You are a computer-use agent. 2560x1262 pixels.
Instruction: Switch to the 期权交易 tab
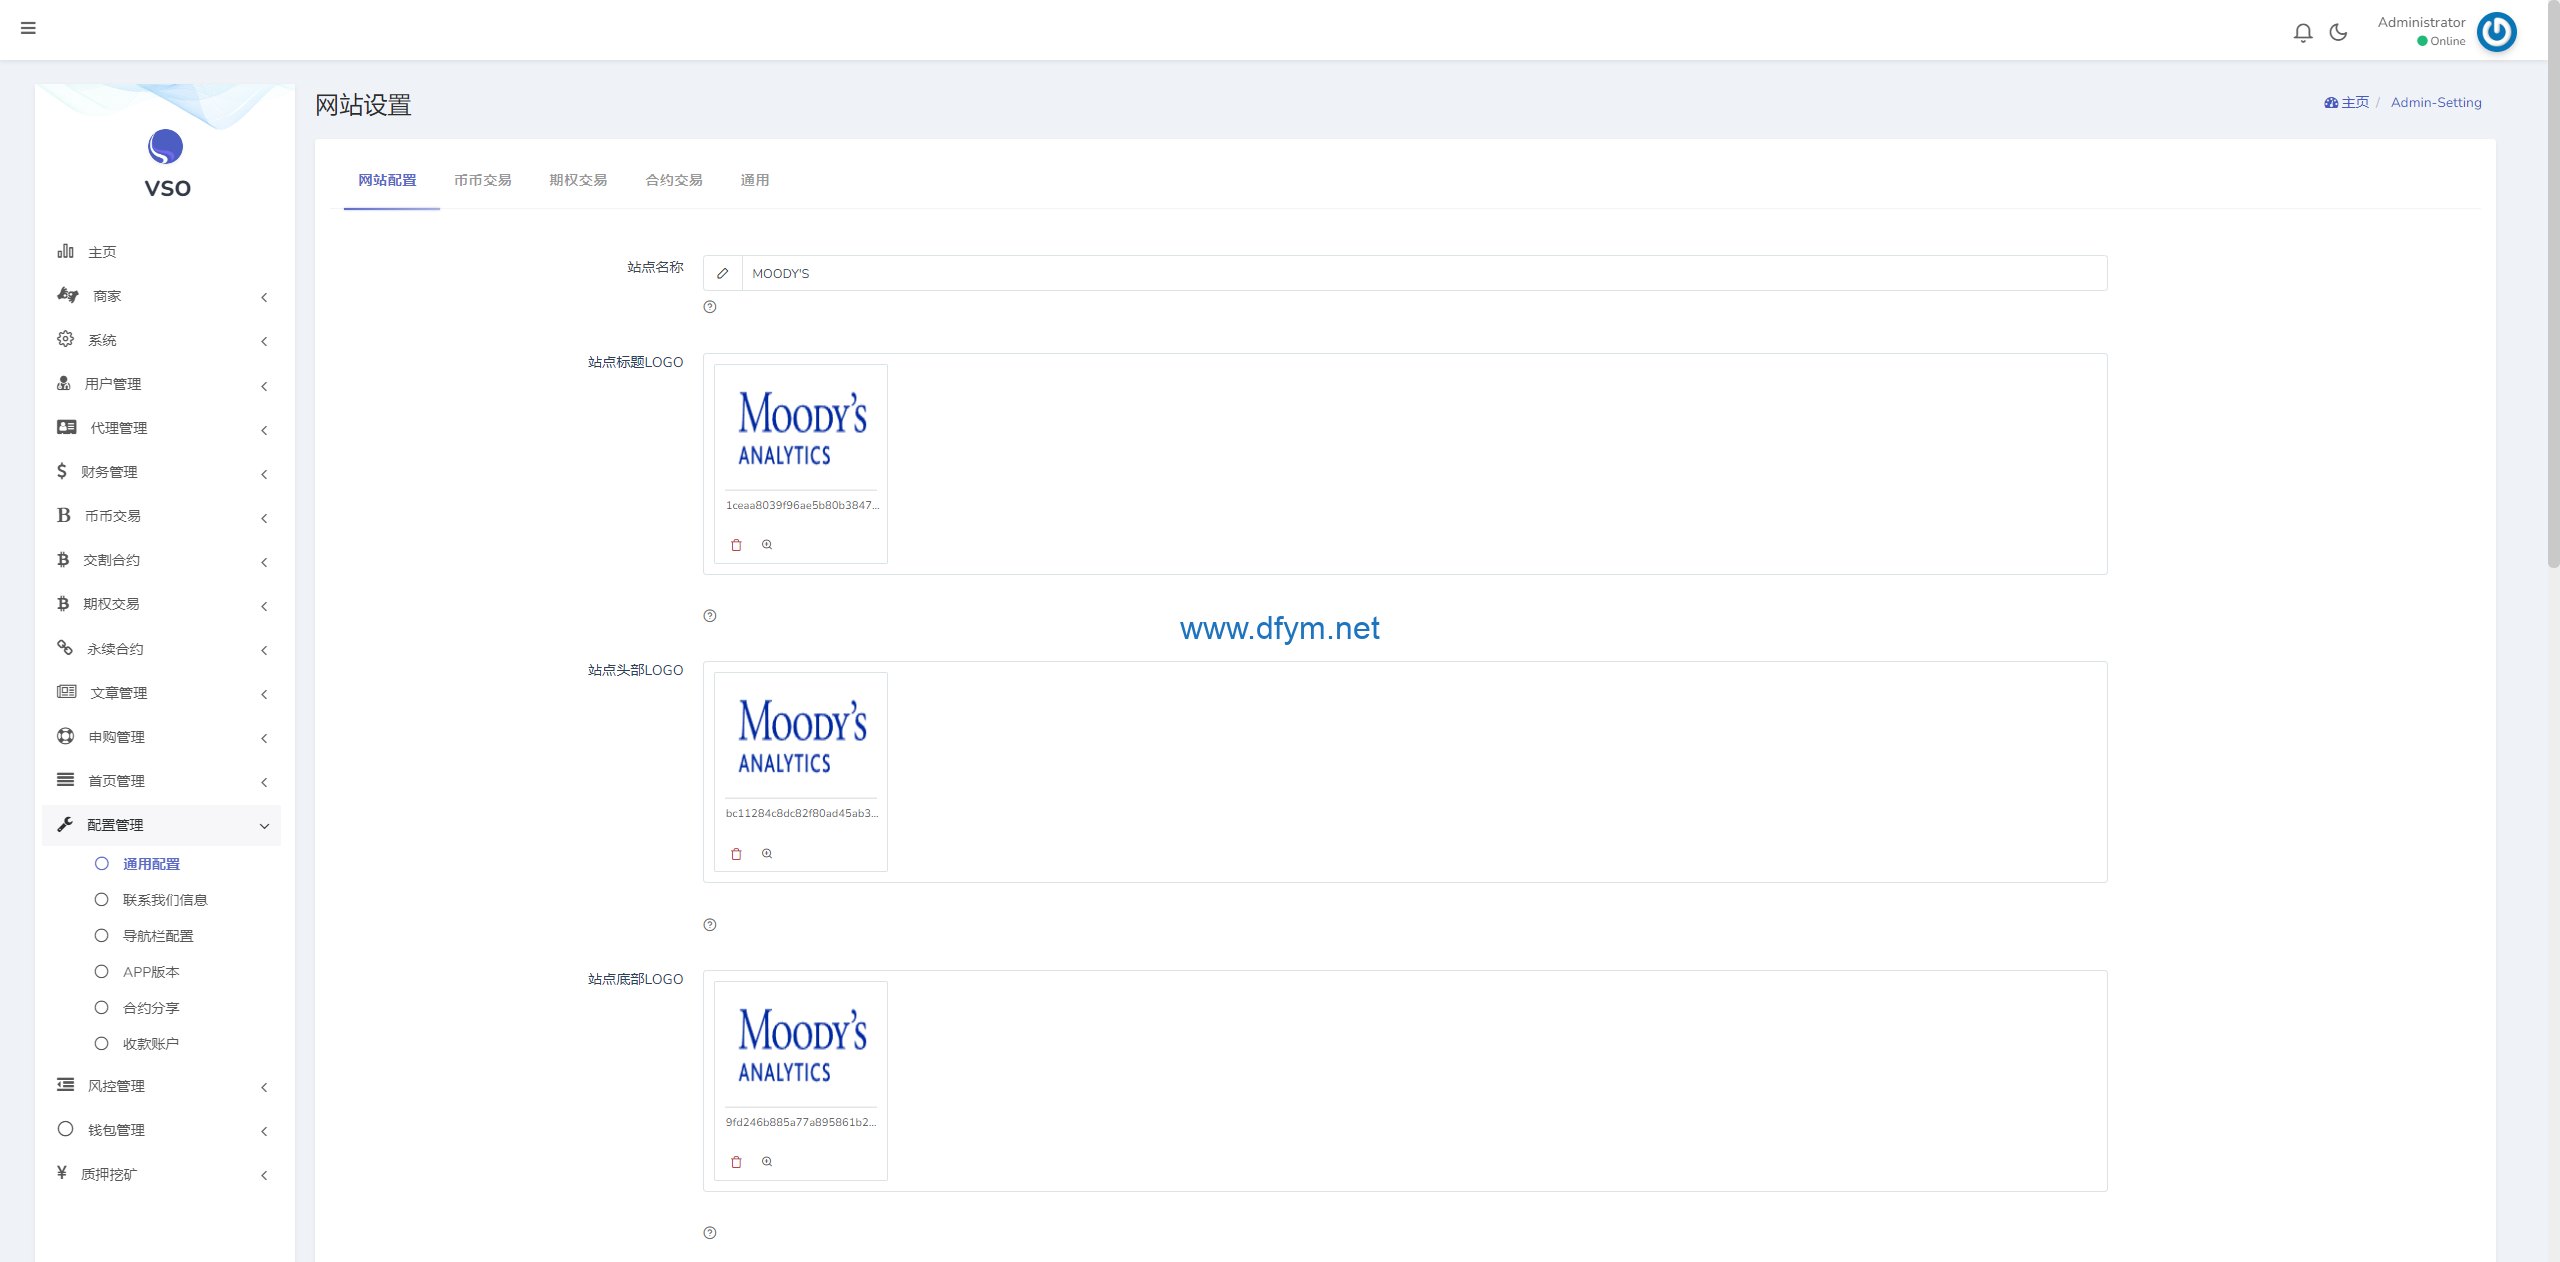coord(578,180)
